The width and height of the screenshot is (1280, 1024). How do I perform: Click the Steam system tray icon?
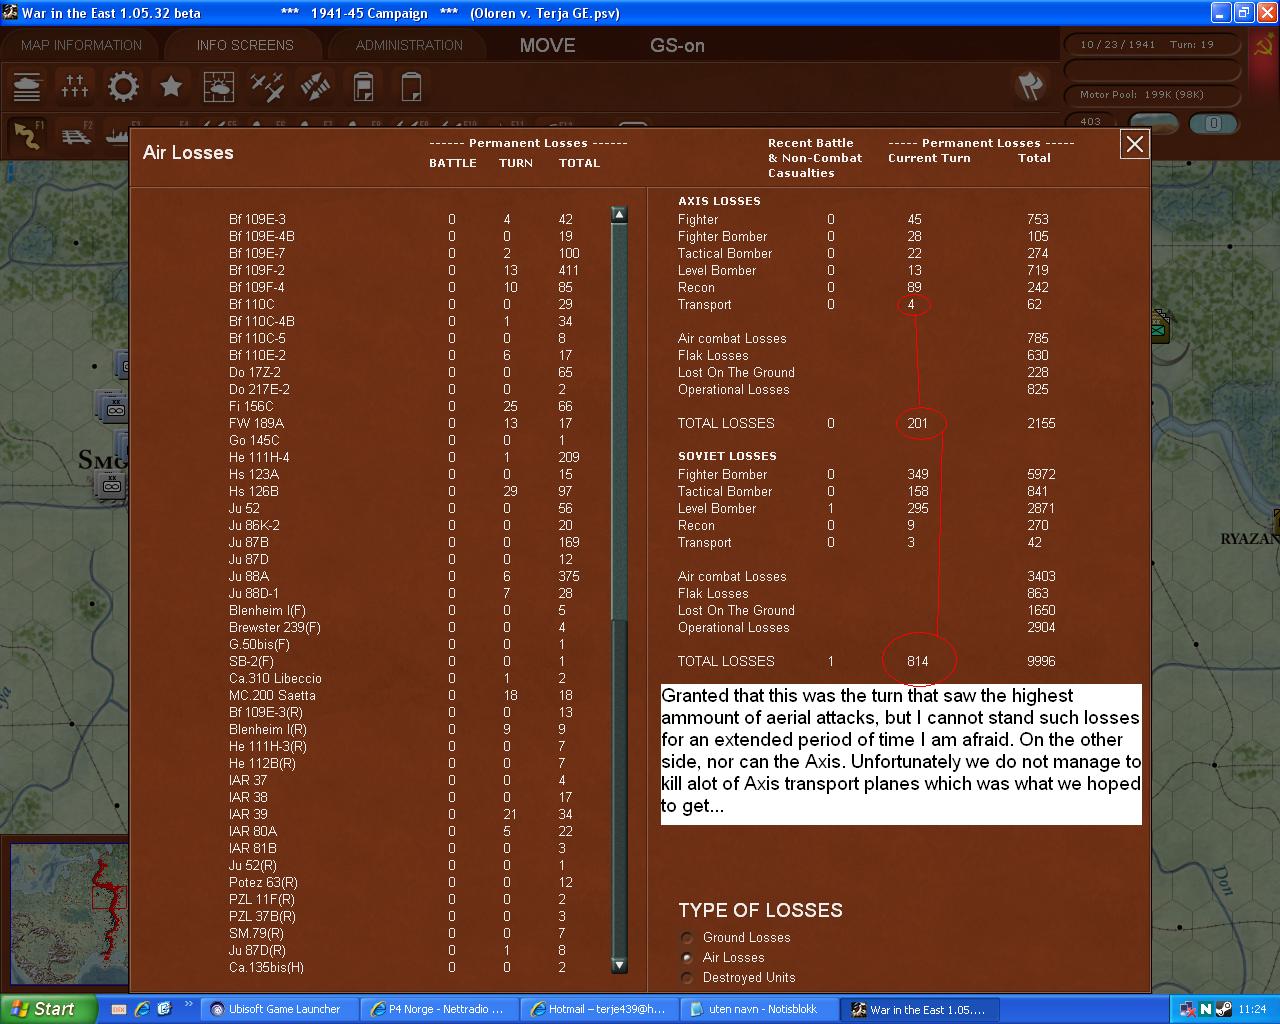pyautogui.click(x=1225, y=1009)
